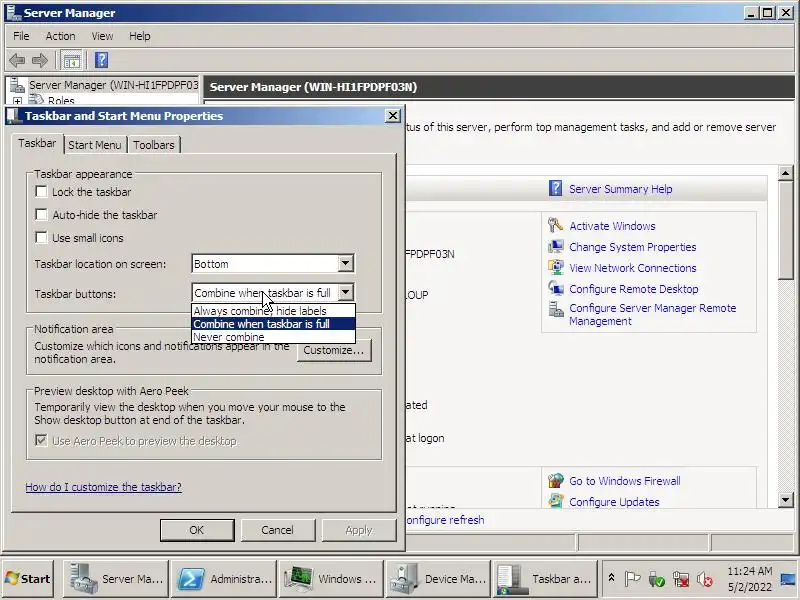Click the Apply button
This screenshot has height=600, width=800.
[x=359, y=530]
